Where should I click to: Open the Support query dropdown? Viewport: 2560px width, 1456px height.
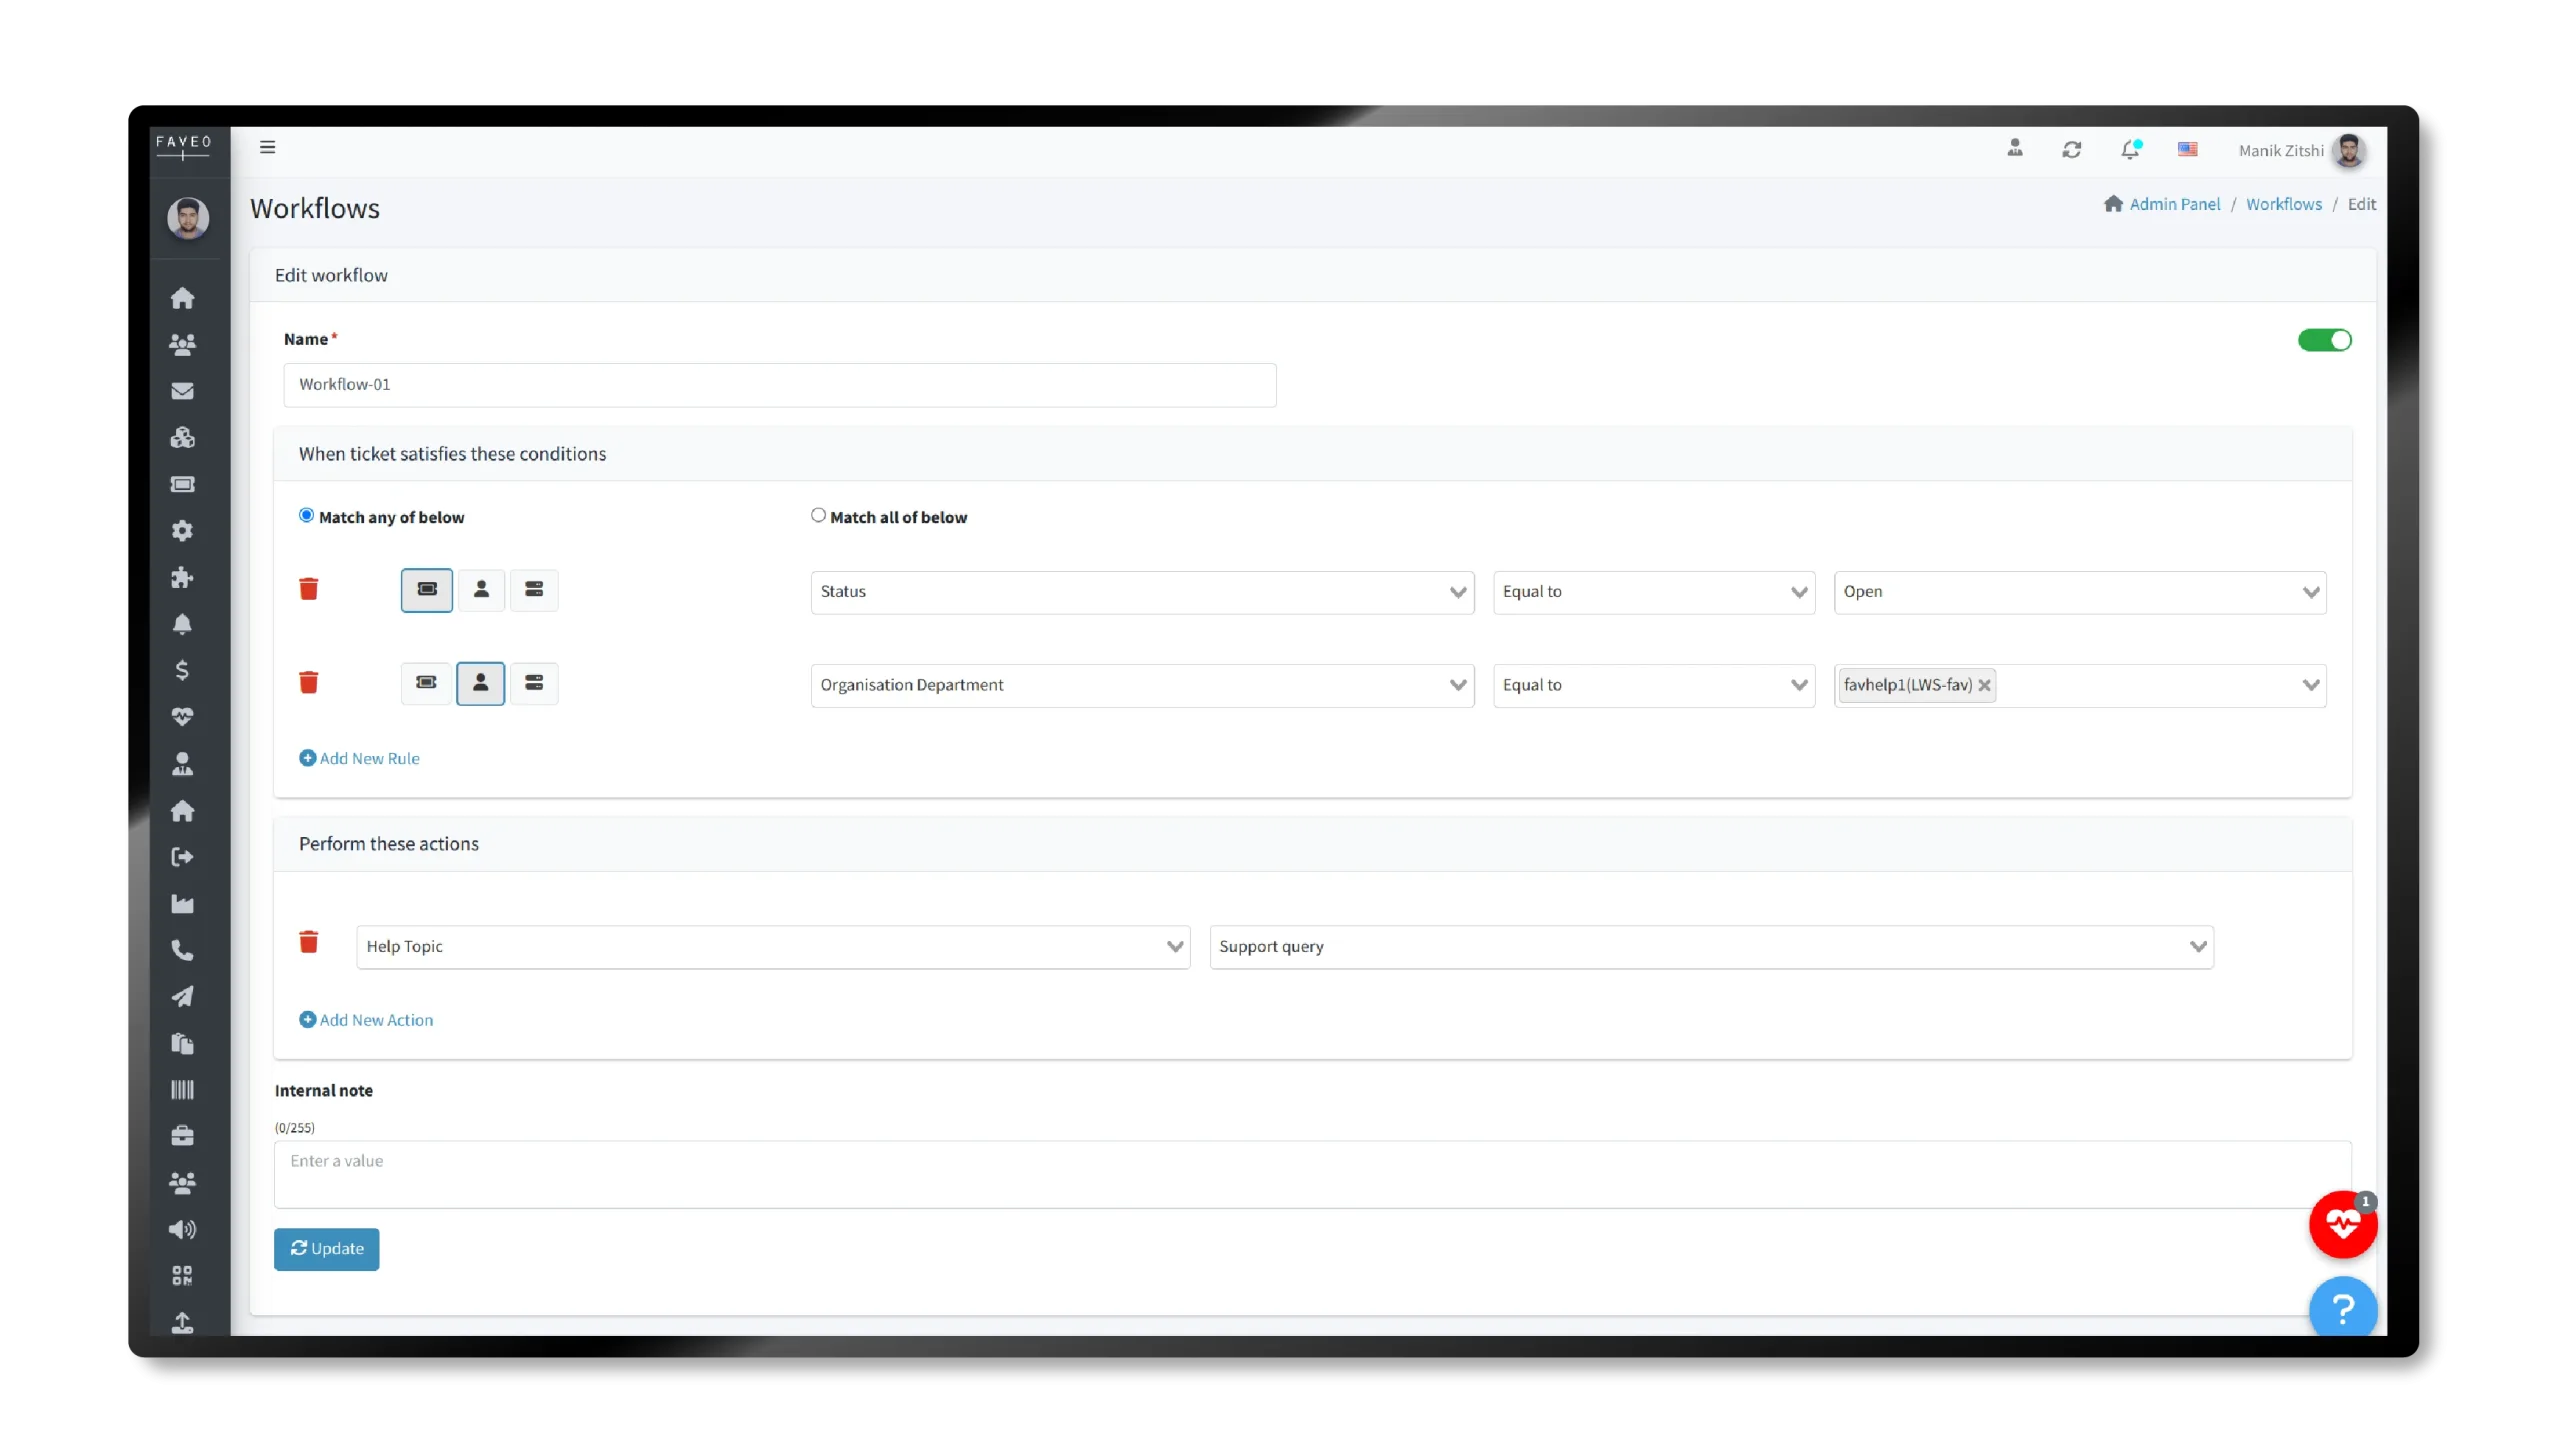(x=1709, y=946)
